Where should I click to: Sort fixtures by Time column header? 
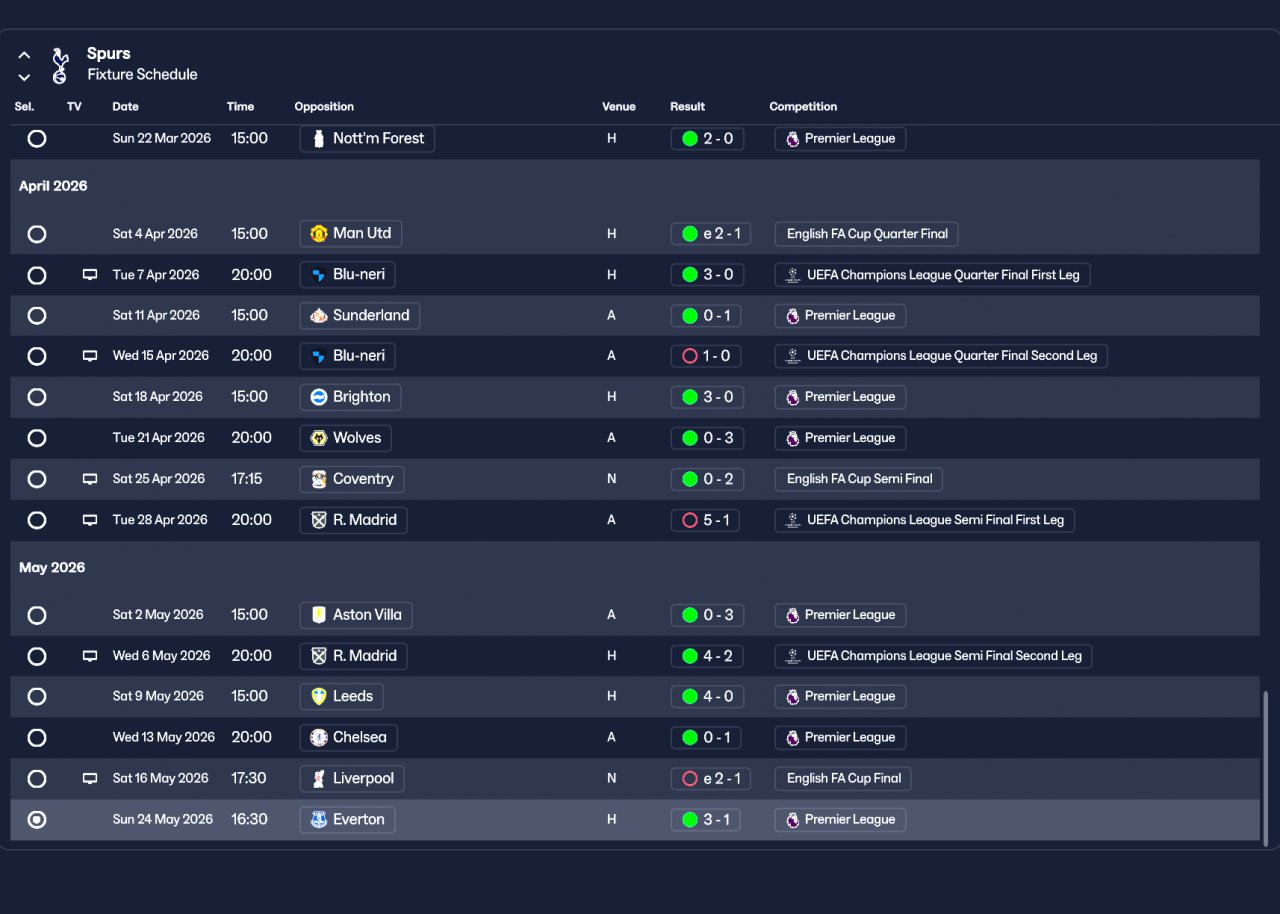pos(241,107)
